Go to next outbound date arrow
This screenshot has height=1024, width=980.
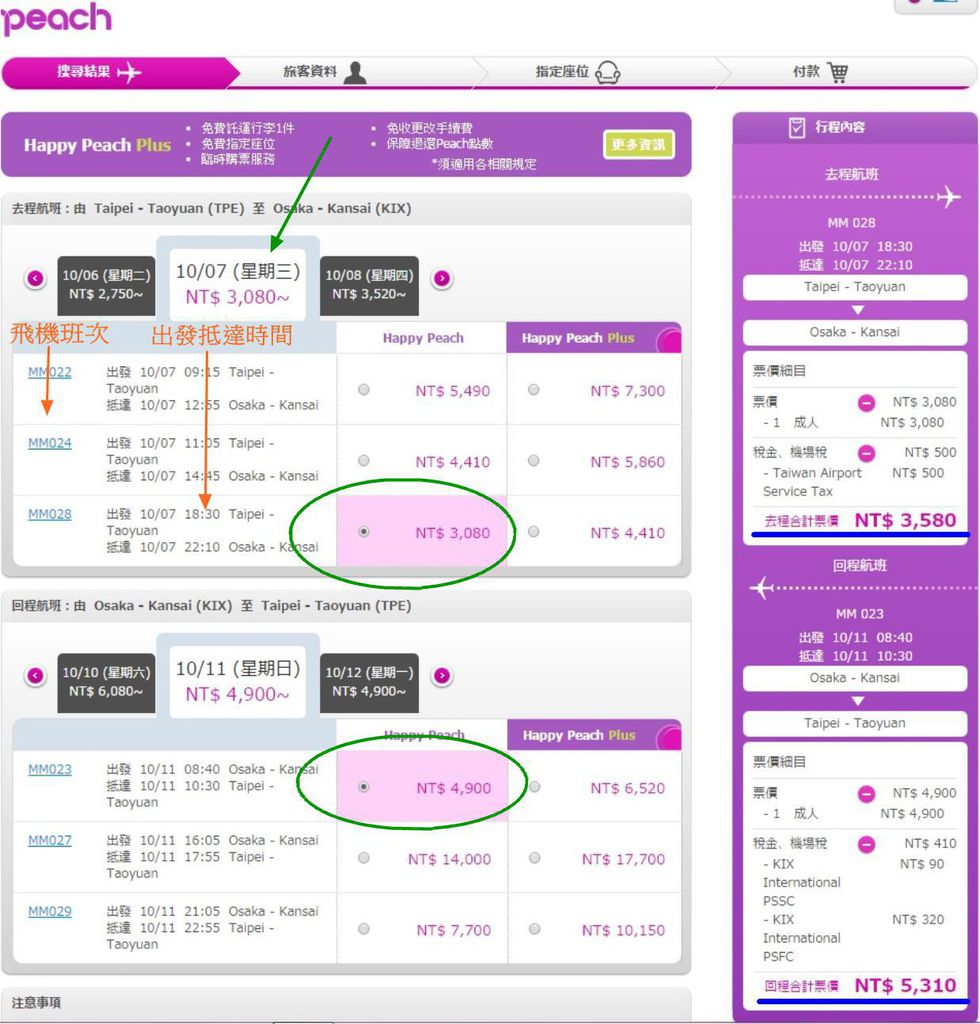(x=442, y=278)
